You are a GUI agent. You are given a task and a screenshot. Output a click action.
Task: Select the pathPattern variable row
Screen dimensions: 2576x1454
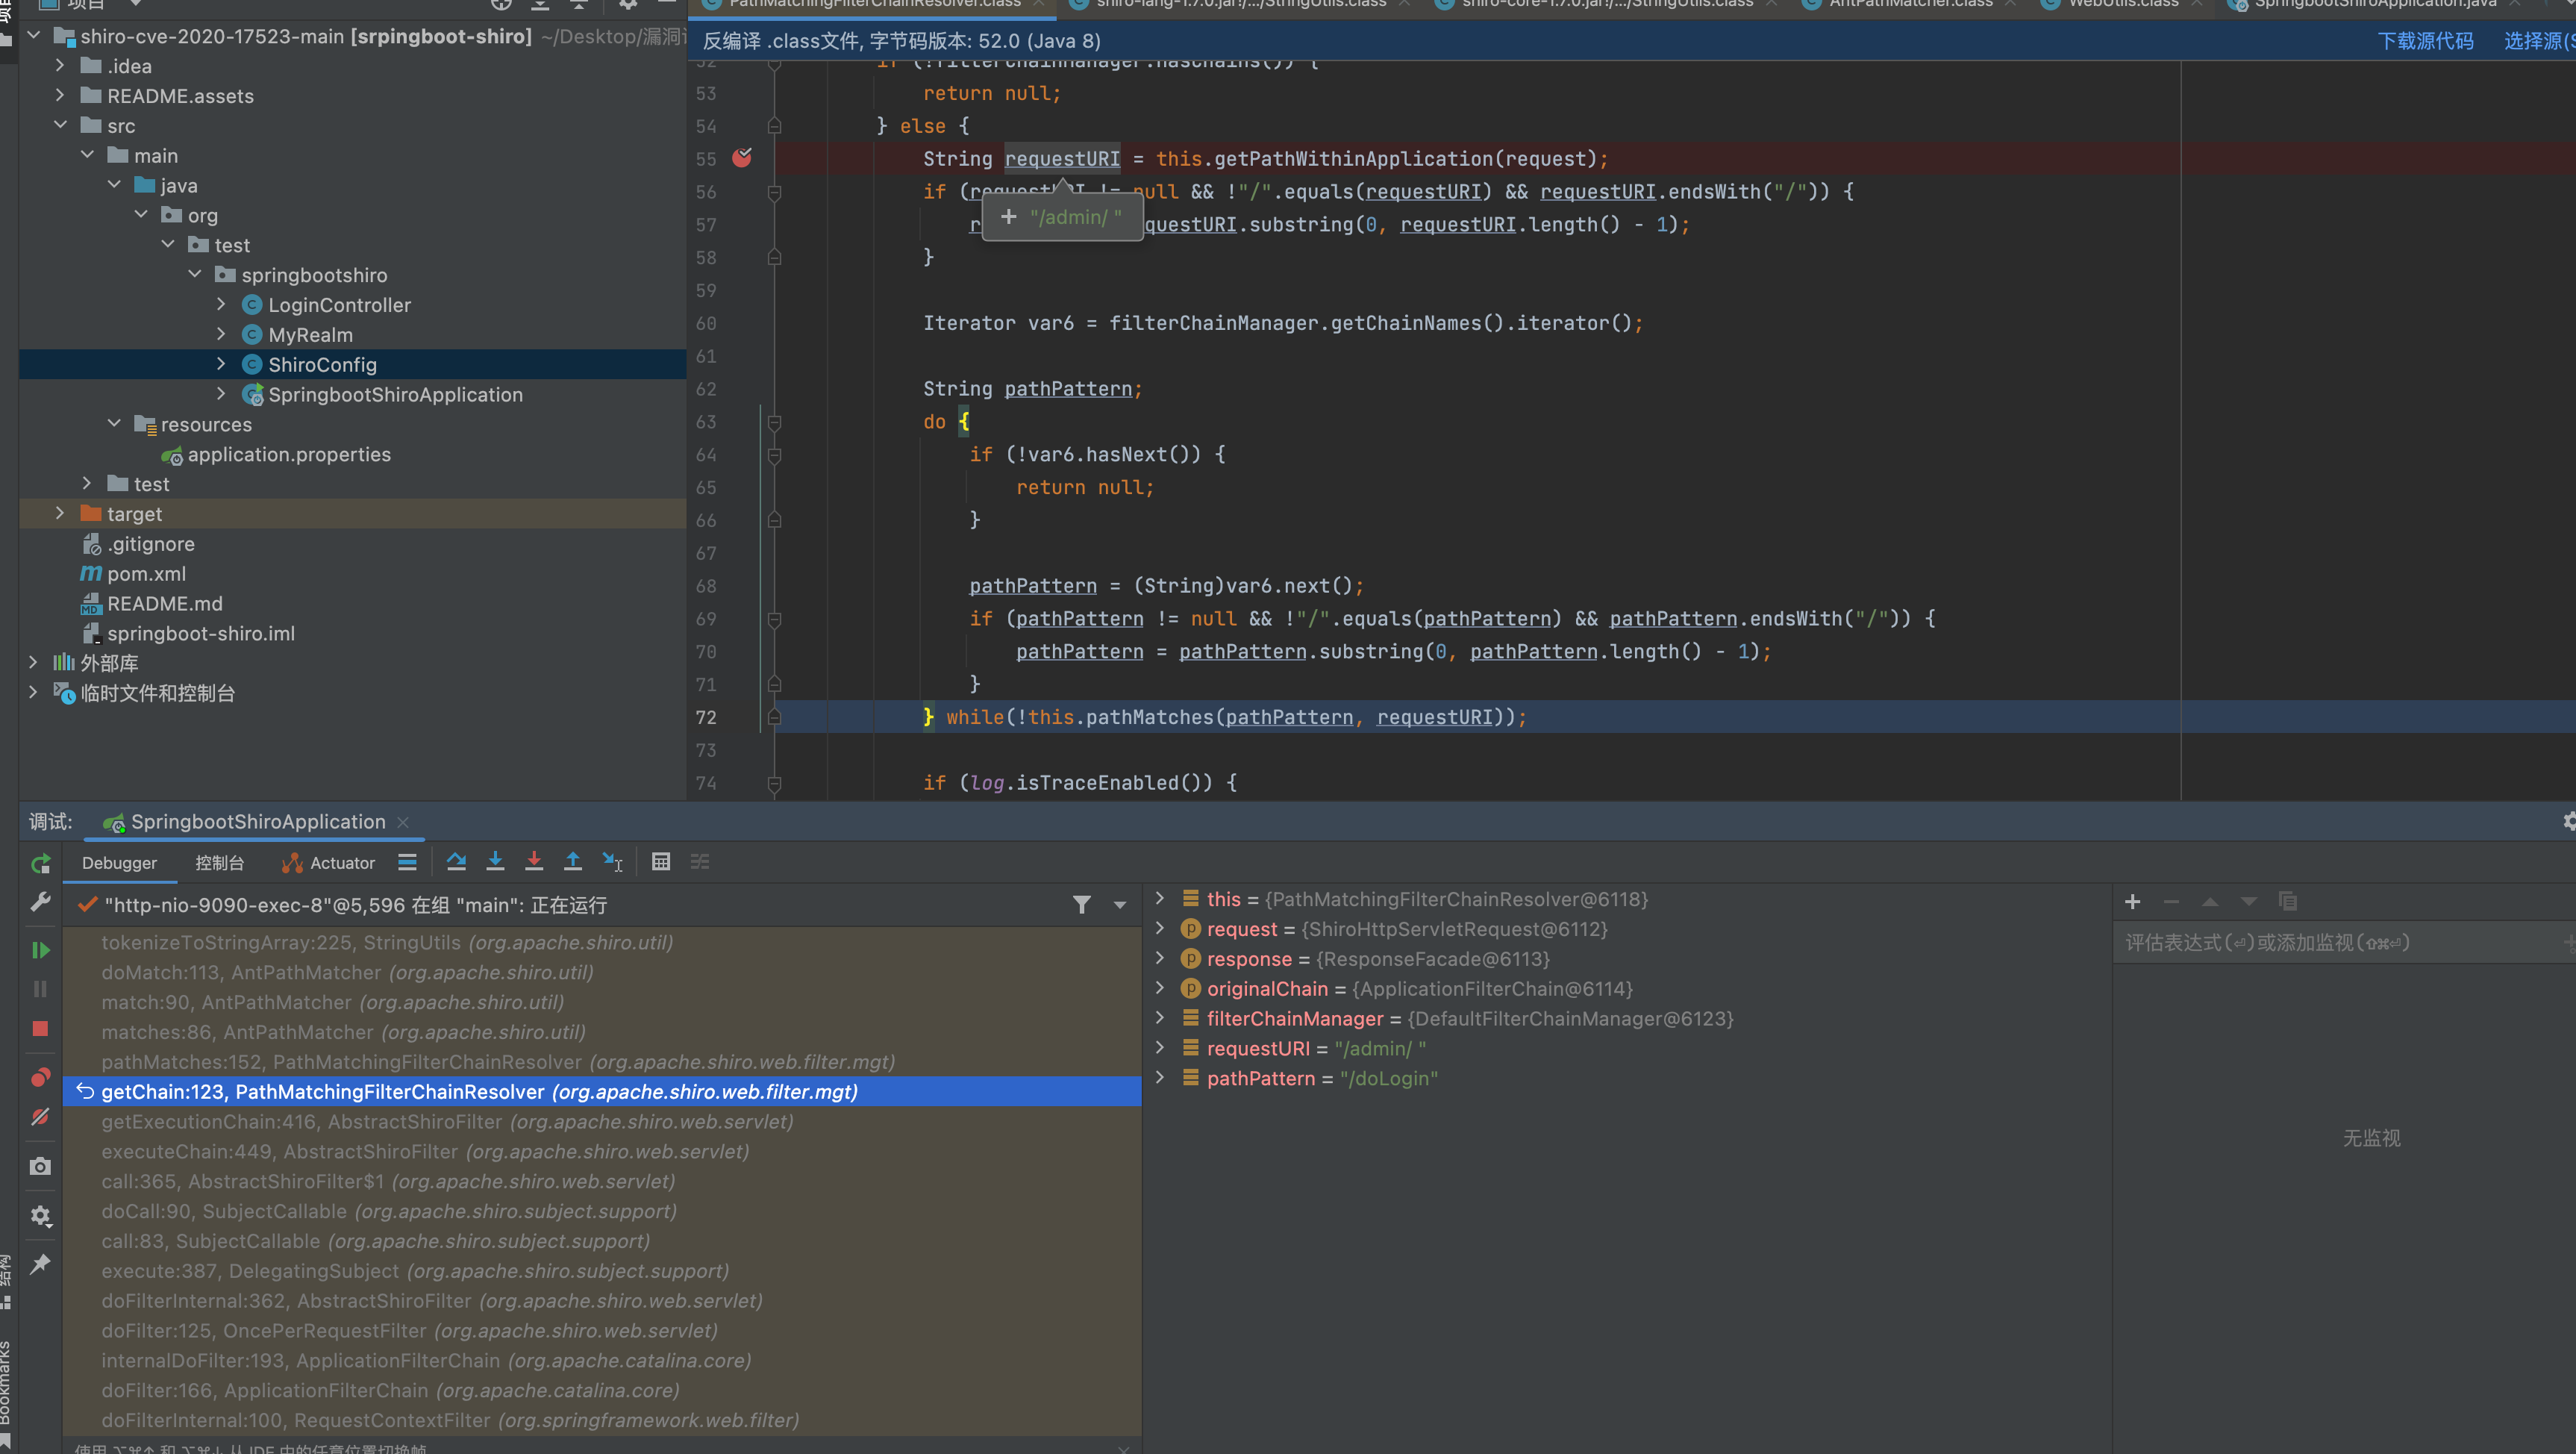(x=1630, y=1078)
